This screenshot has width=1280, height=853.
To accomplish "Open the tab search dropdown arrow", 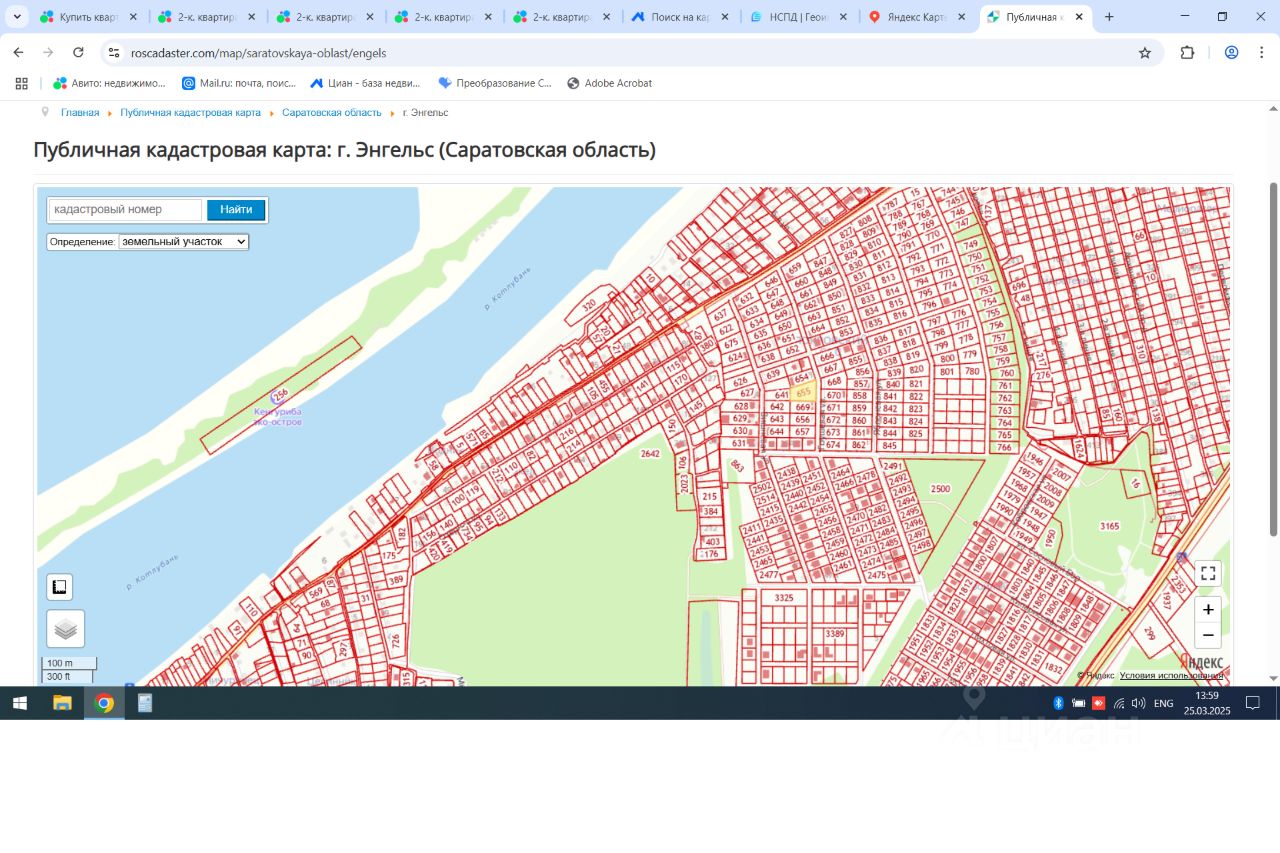I will [x=17, y=17].
